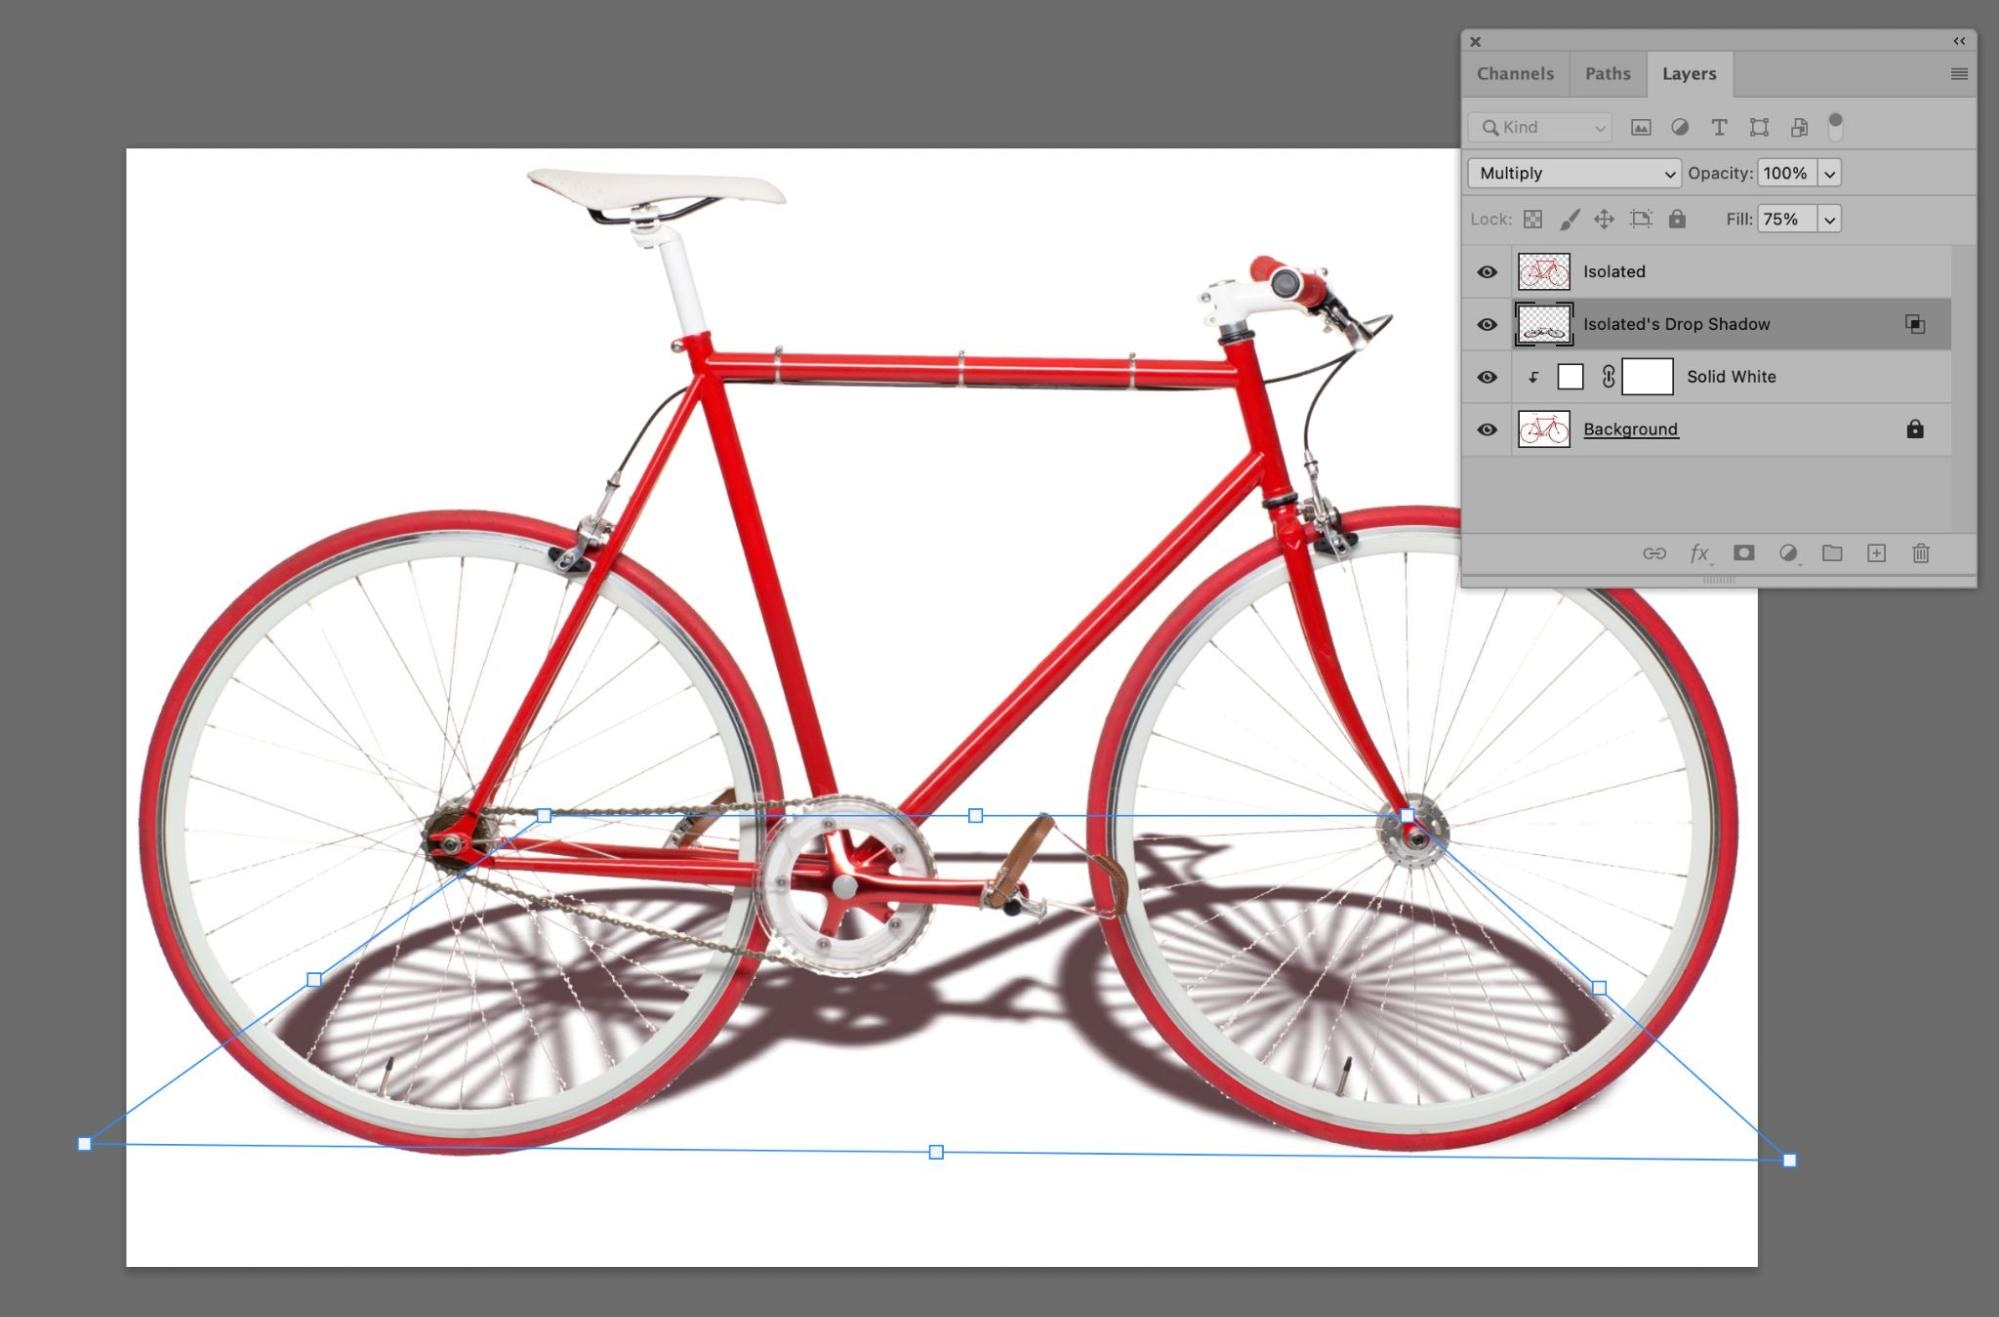Screen dimensions: 1999x1317
Task: Click the lock position move-arrows icon
Action: 1604,219
